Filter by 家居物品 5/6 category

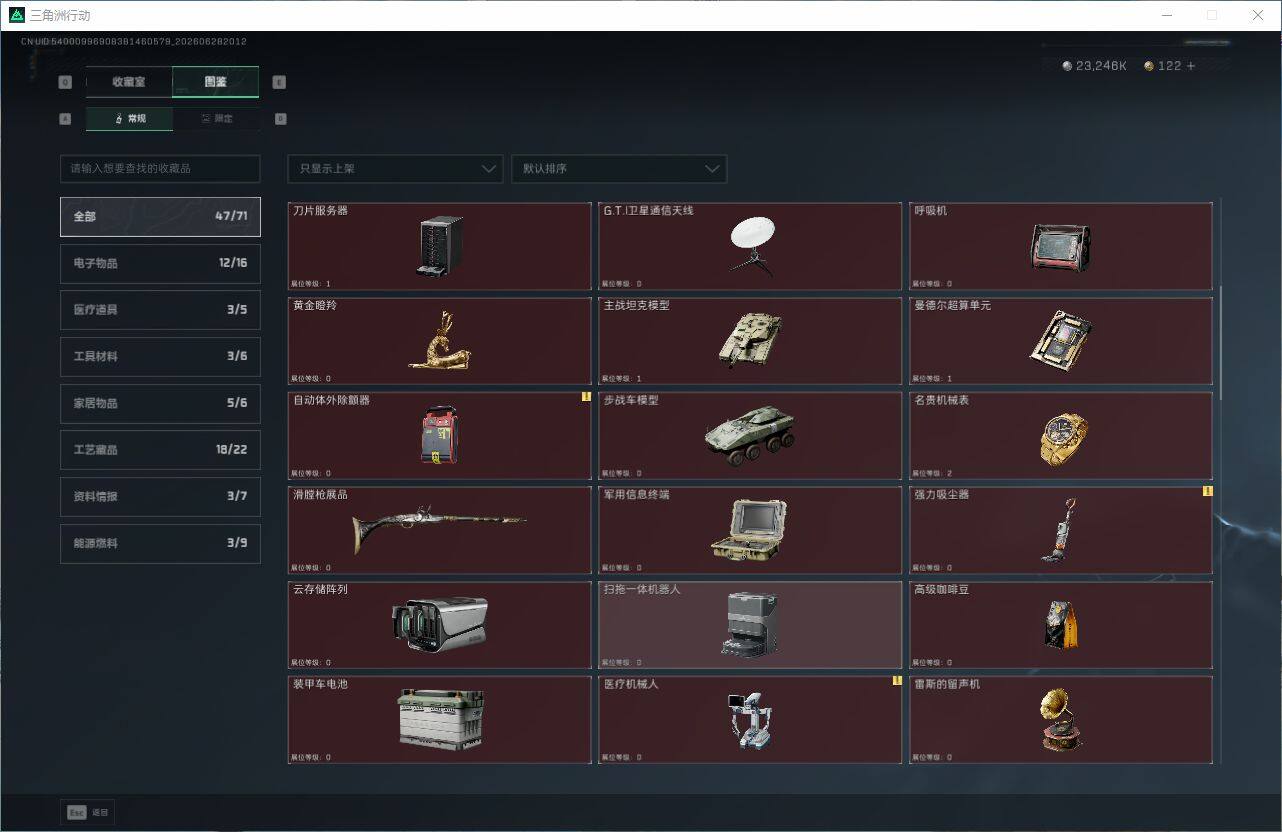point(160,403)
